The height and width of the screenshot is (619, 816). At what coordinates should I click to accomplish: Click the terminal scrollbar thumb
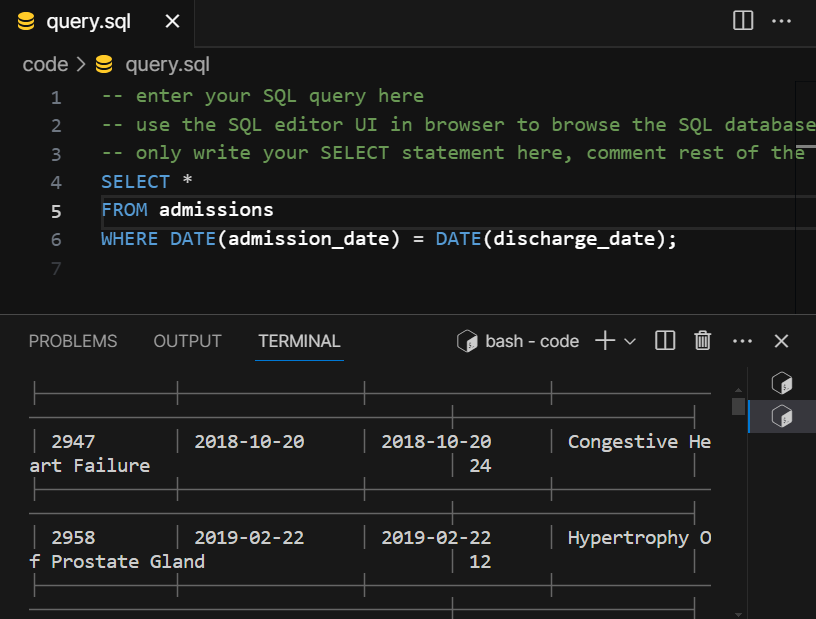pyautogui.click(x=737, y=407)
